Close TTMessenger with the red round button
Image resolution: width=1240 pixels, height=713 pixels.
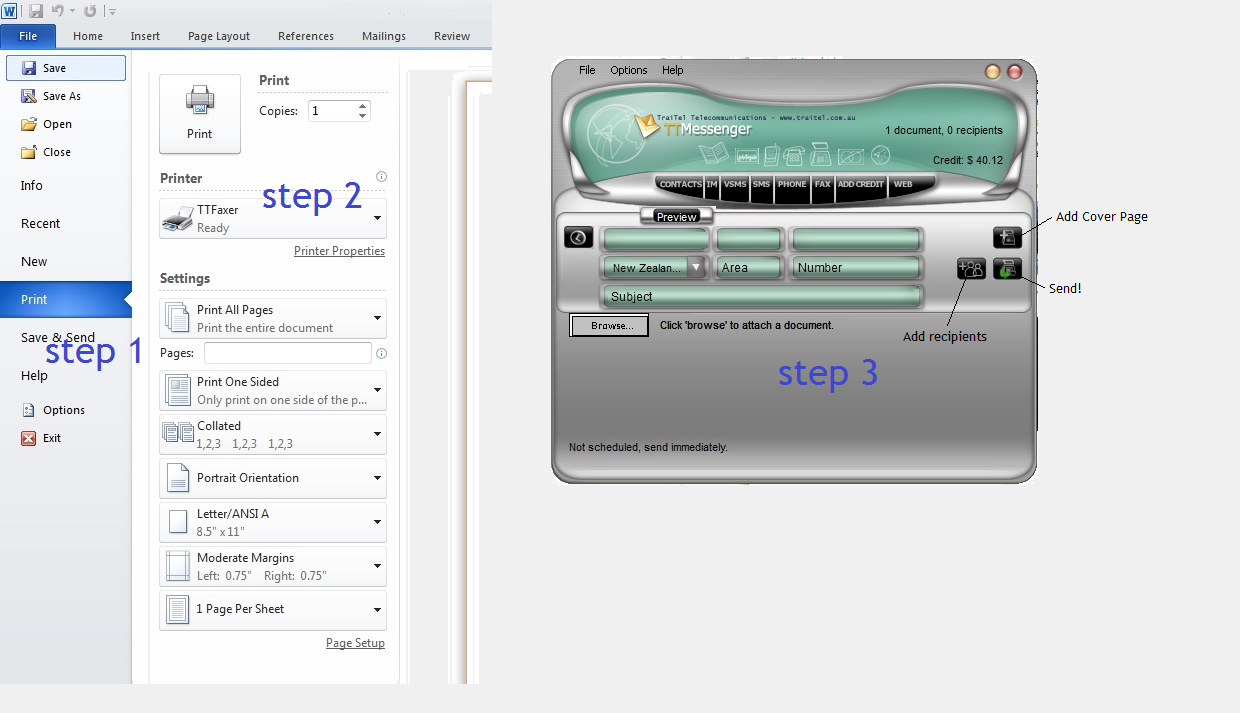point(1014,72)
